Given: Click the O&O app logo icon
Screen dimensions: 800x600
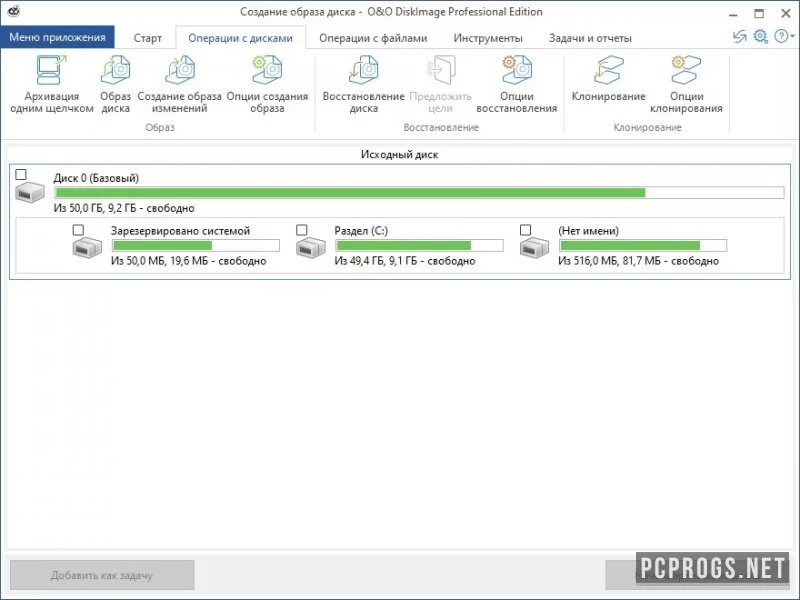Looking at the screenshot, I should coord(14,11).
